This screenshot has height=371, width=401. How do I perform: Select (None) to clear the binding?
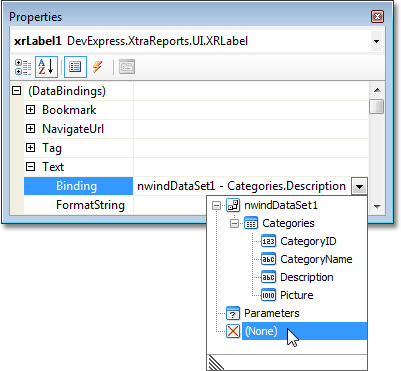[304, 331]
